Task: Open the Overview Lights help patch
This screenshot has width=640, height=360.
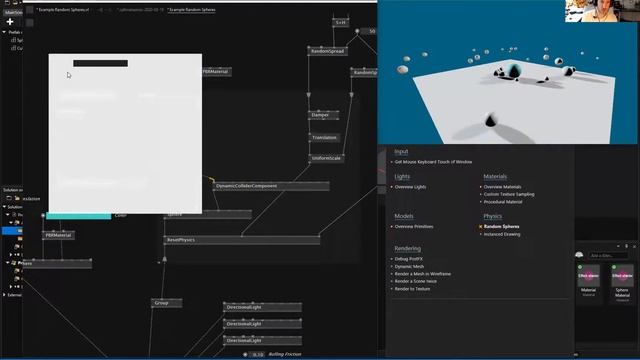Action: tap(410, 187)
